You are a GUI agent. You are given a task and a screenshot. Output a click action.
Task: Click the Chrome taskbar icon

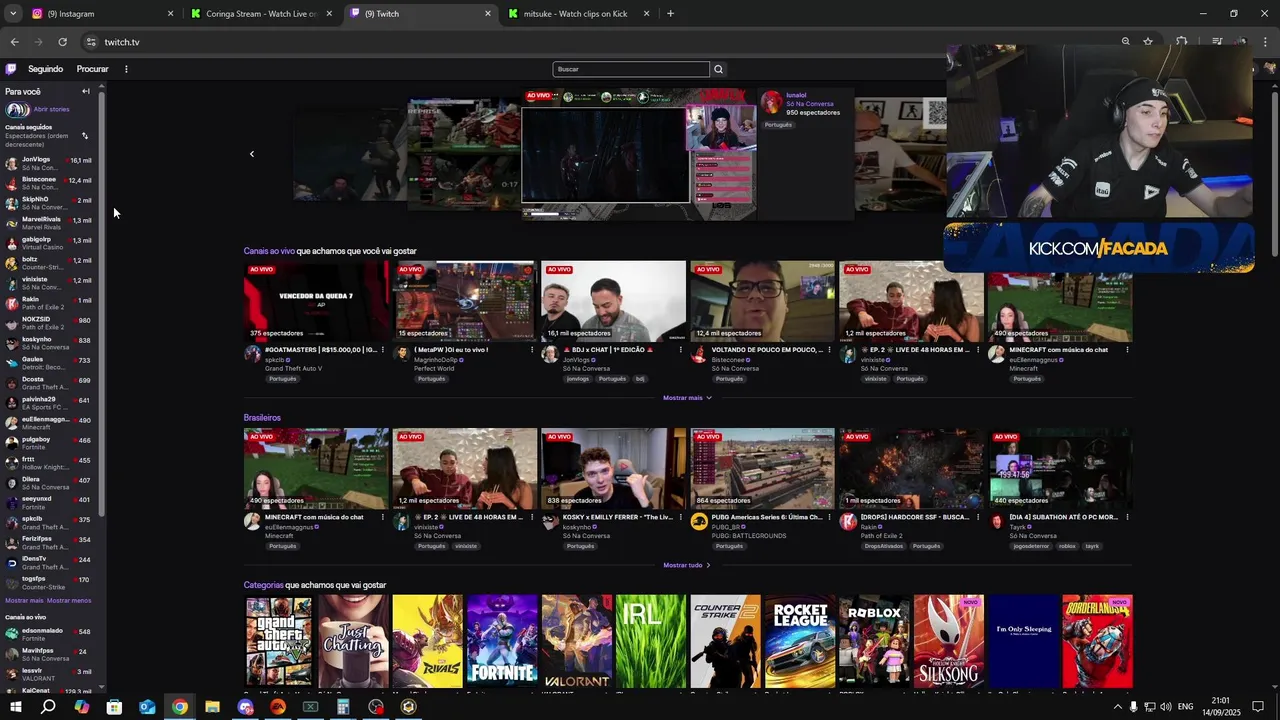point(179,707)
